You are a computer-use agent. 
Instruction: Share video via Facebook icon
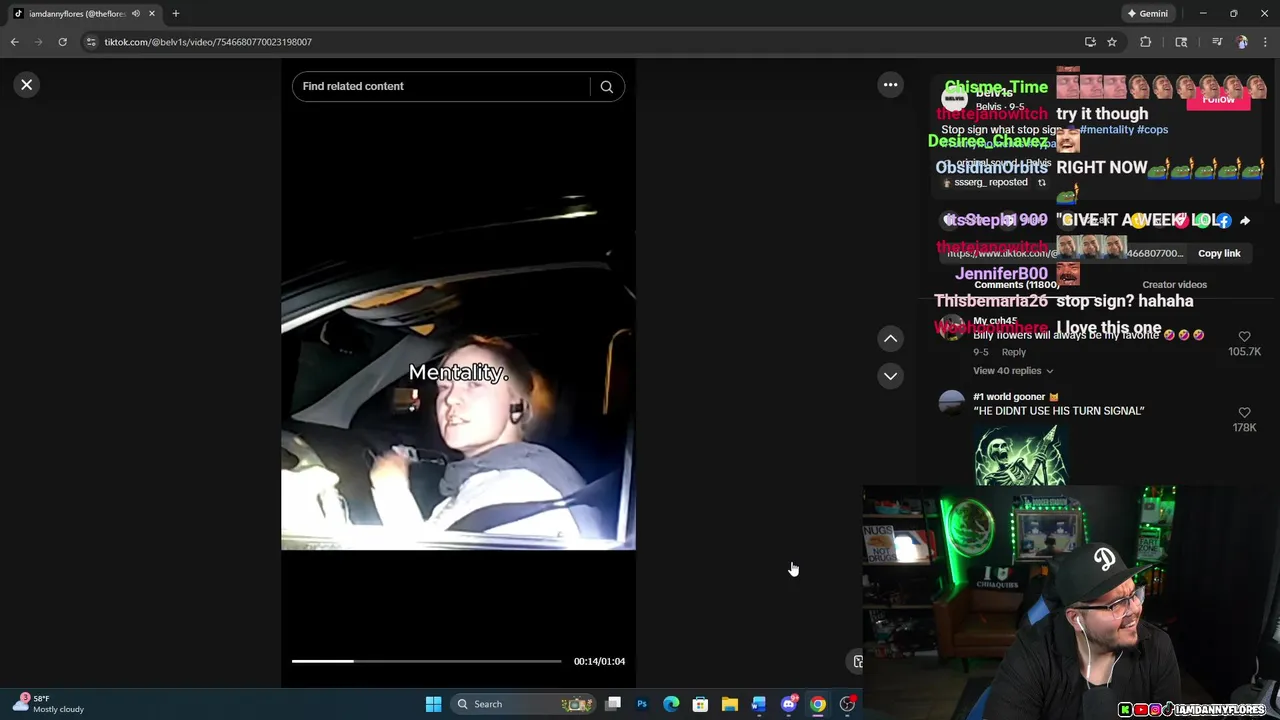pyautogui.click(x=1224, y=221)
